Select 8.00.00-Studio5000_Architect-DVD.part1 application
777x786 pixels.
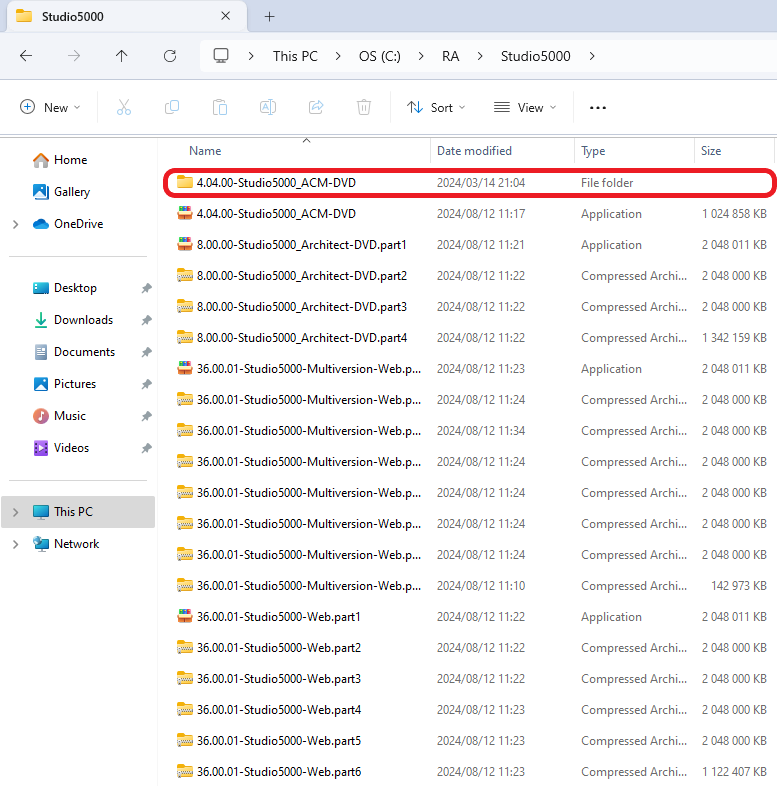pyautogui.click(x=470, y=245)
